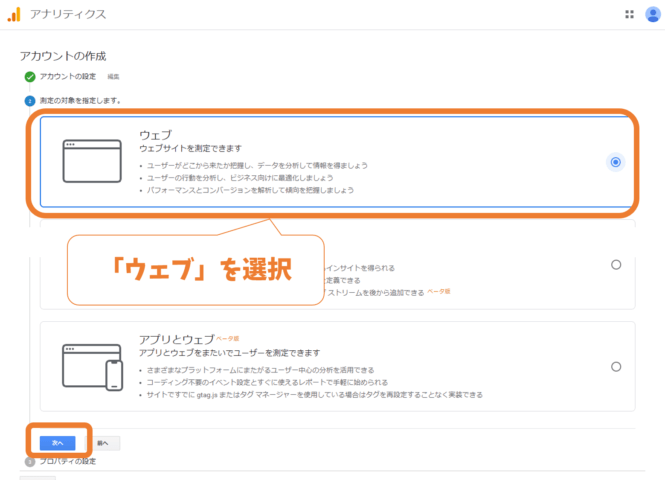Click the プロパティの設定 step label
665x480 pixels.
coord(68,461)
